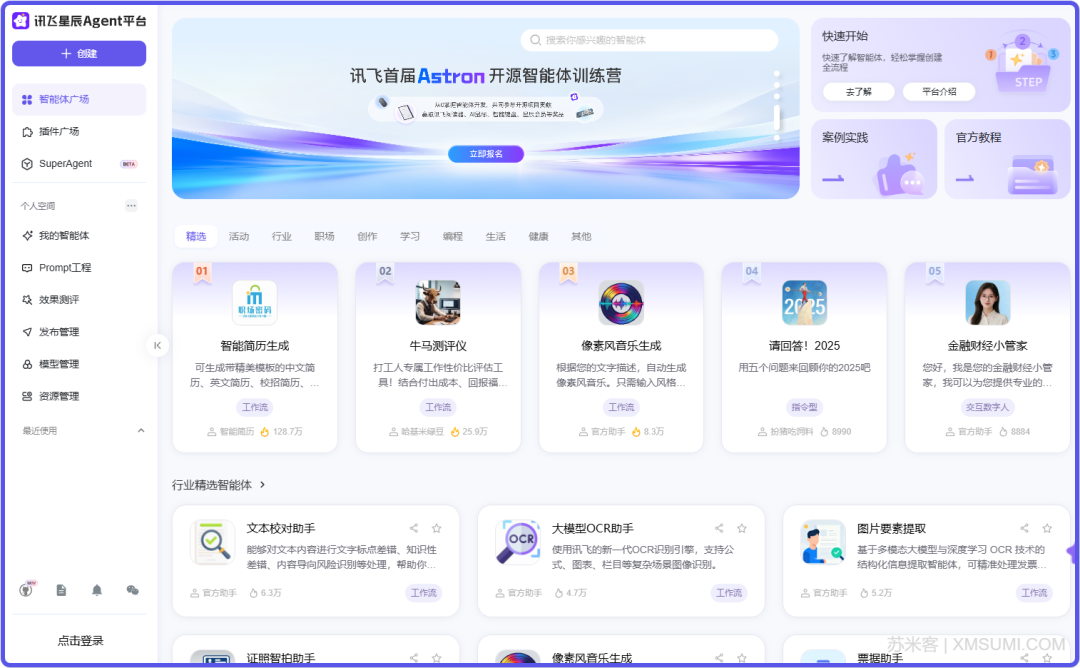Select the 生活 tab

pos(495,236)
